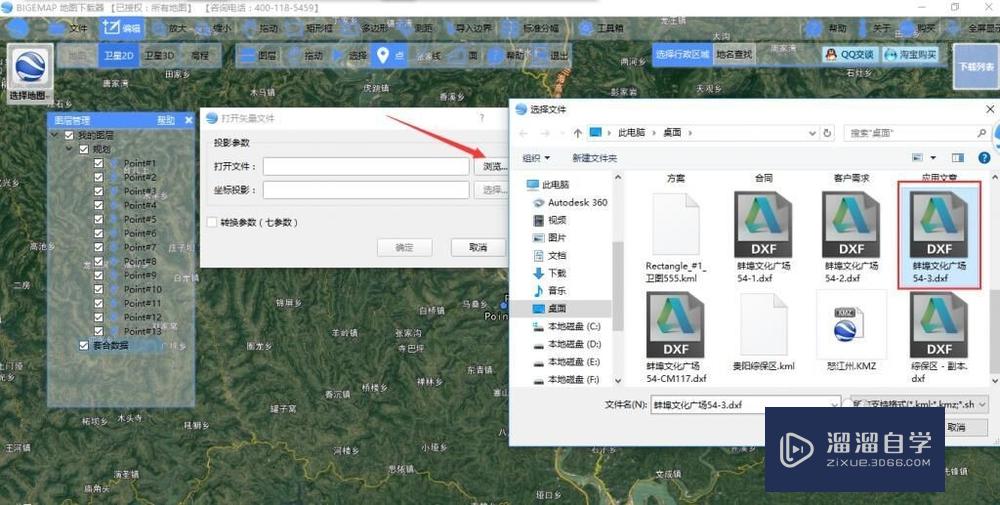Select the 线 line drawing tool
The height and width of the screenshot is (505, 1000).
[427, 56]
